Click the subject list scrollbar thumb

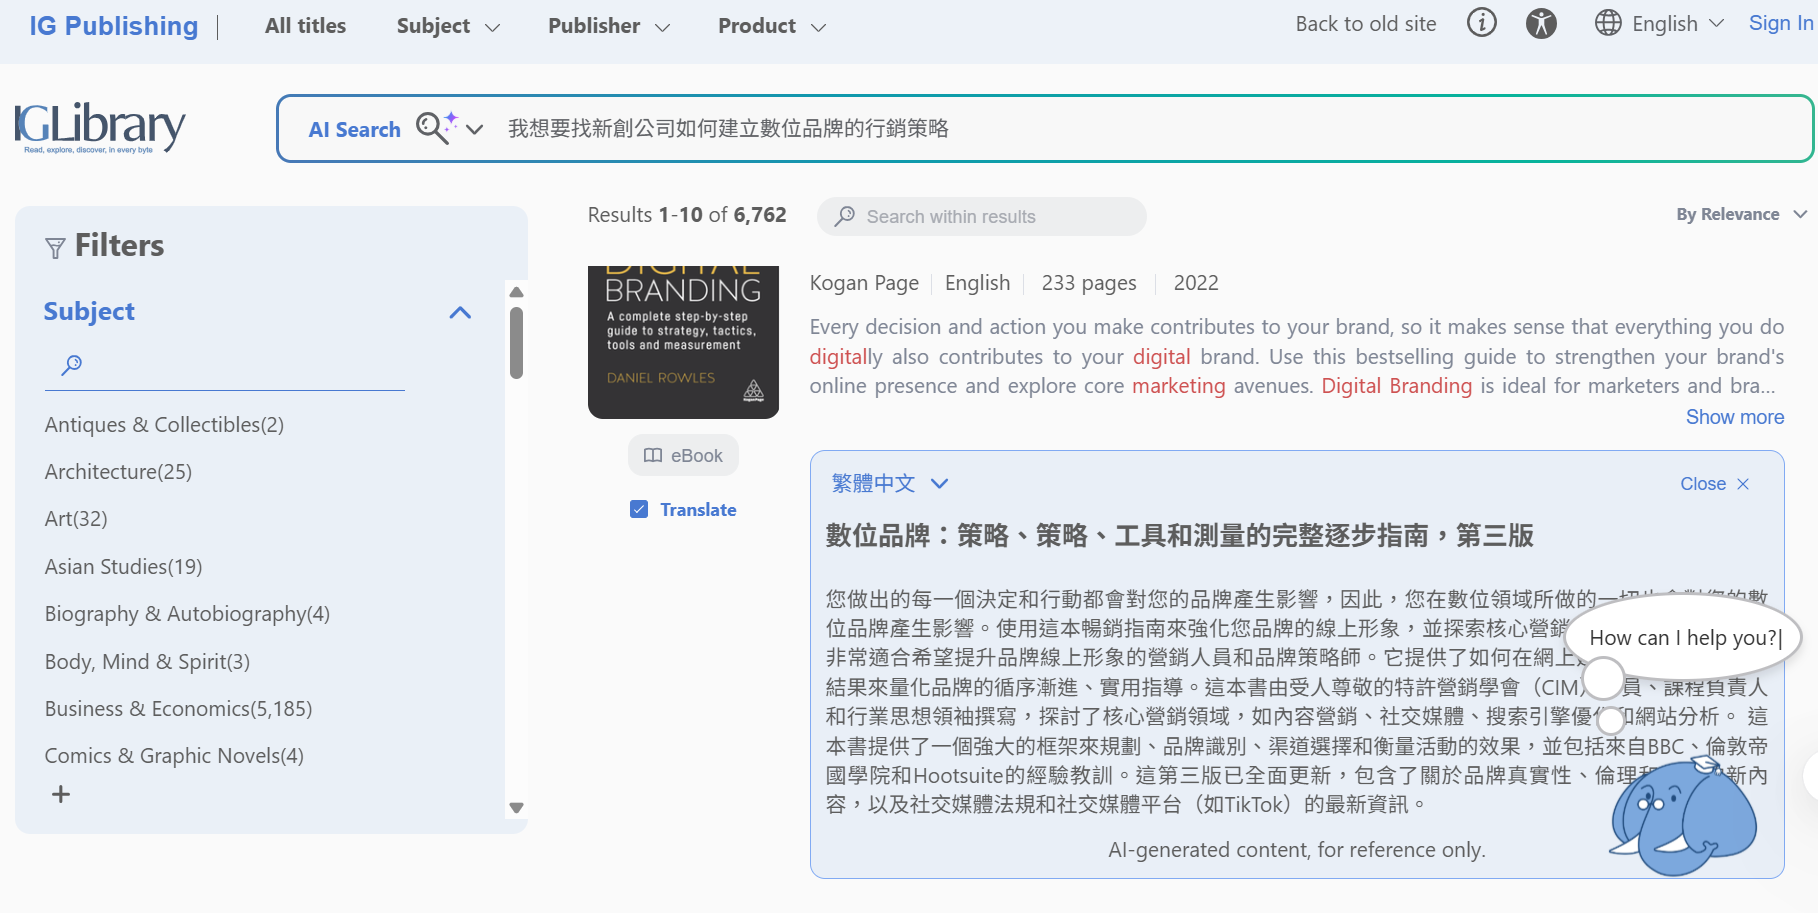click(516, 343)
